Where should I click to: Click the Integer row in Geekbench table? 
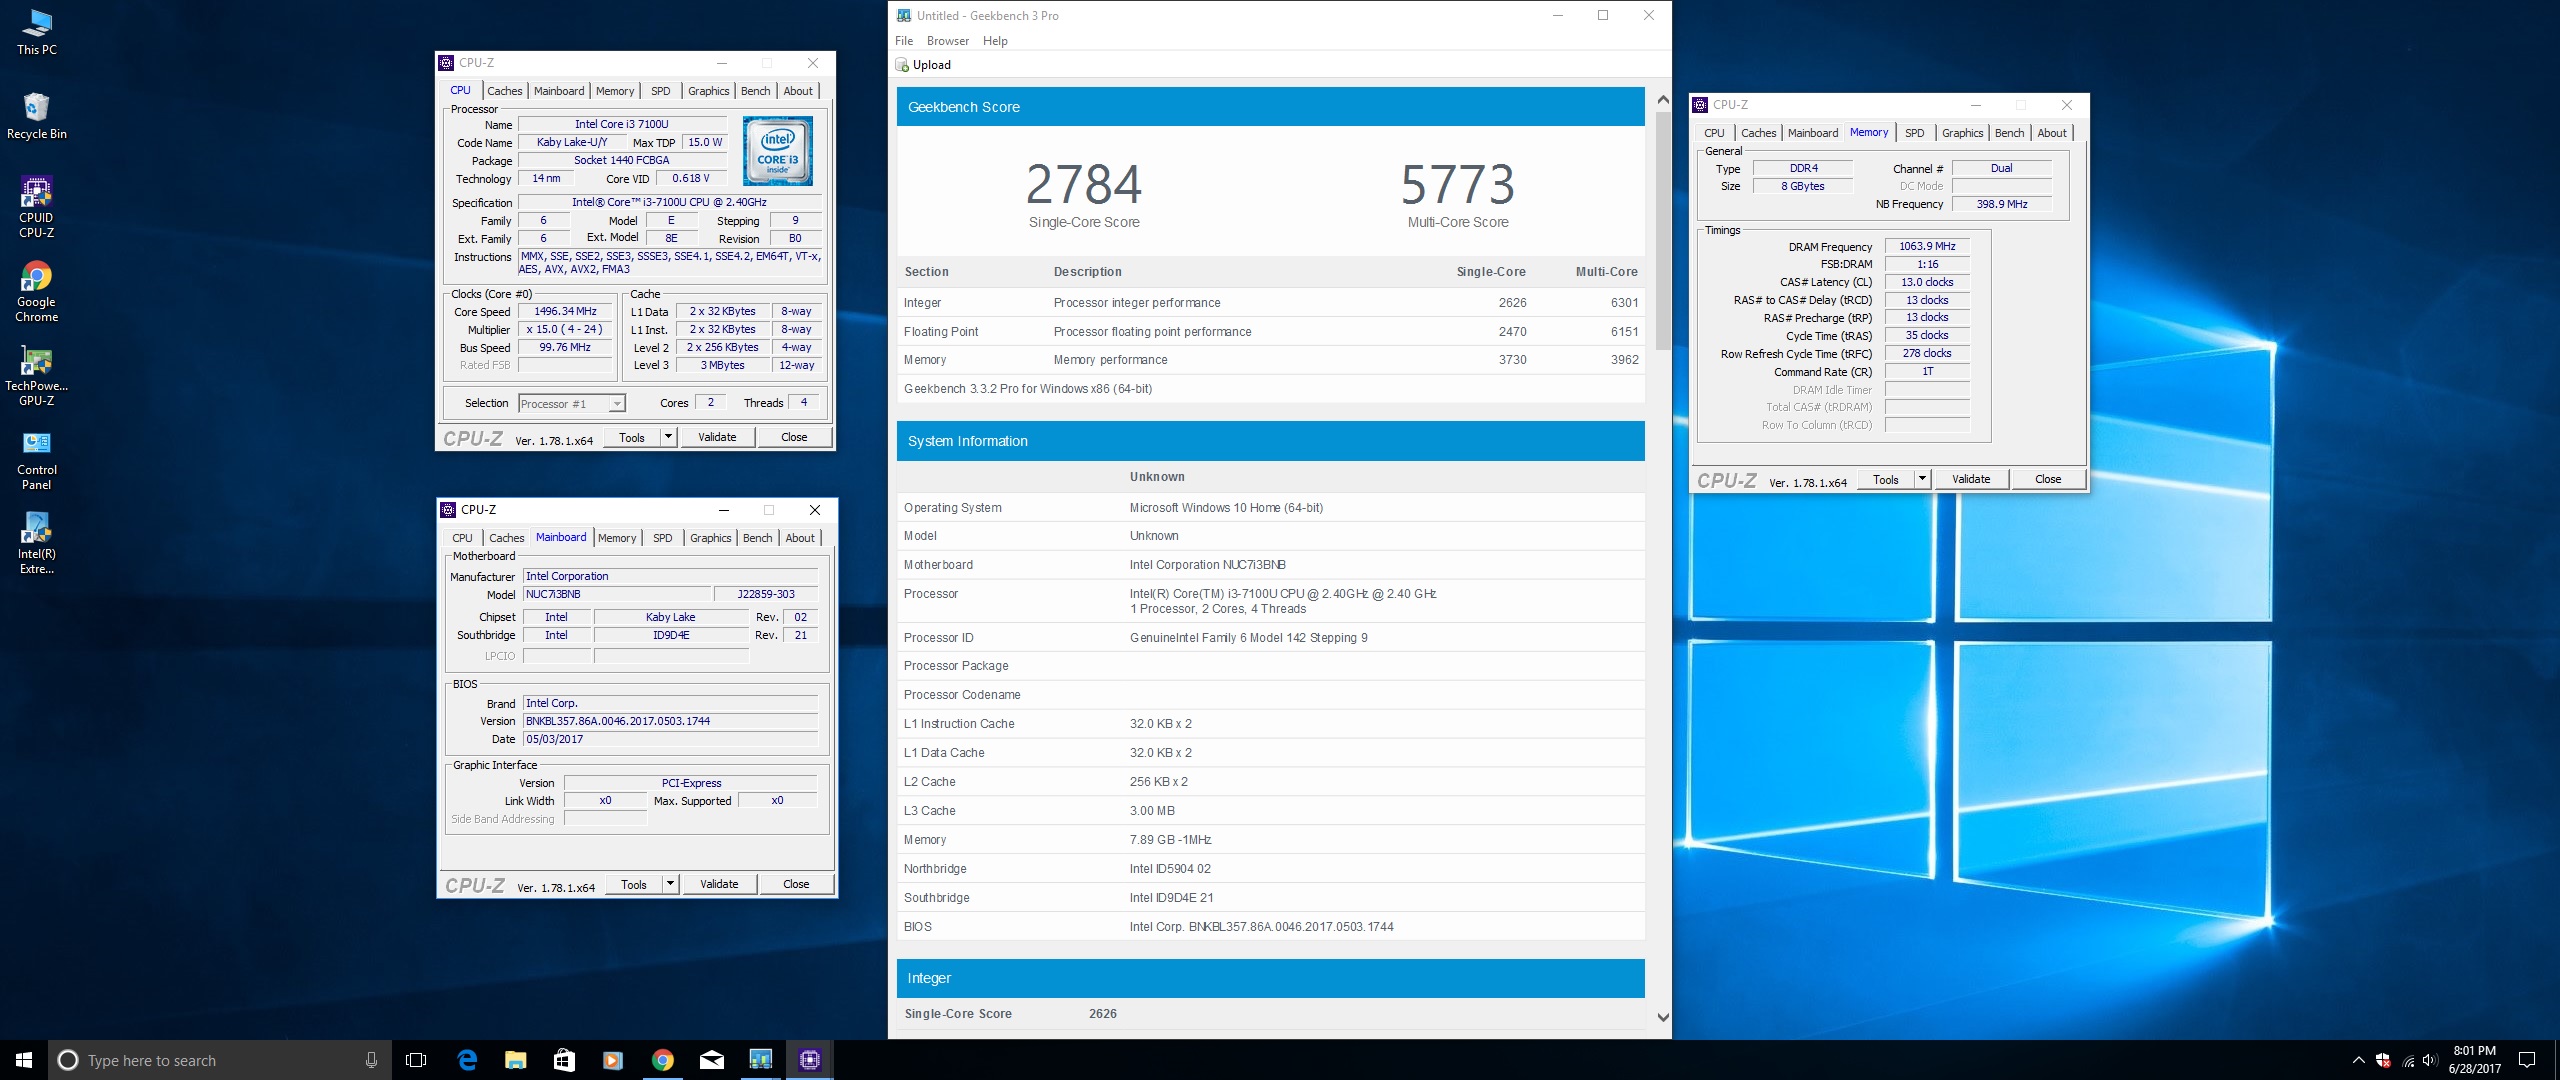pos(1270,303)
